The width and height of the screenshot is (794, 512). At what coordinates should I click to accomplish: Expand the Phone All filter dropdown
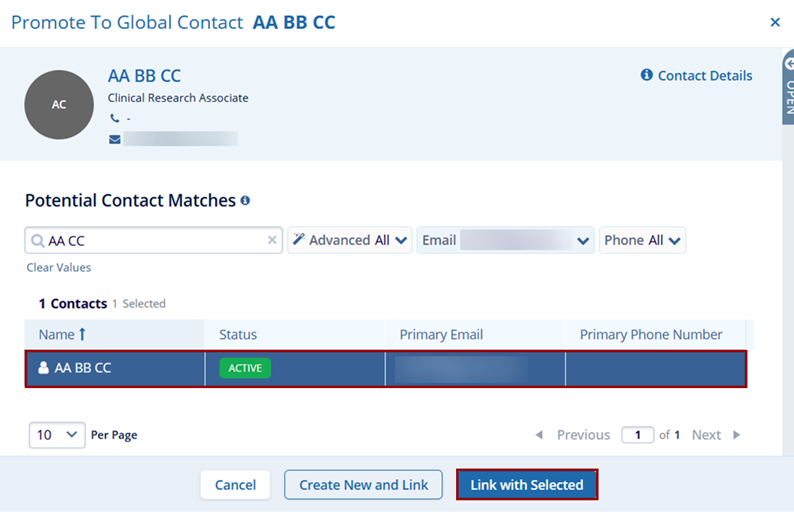643,240
